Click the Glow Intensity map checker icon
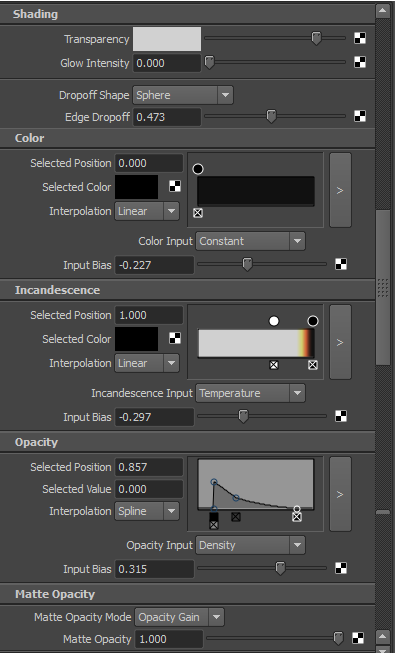Image resolution: width=395 pixels, height=653 pixels. [360, 62]
